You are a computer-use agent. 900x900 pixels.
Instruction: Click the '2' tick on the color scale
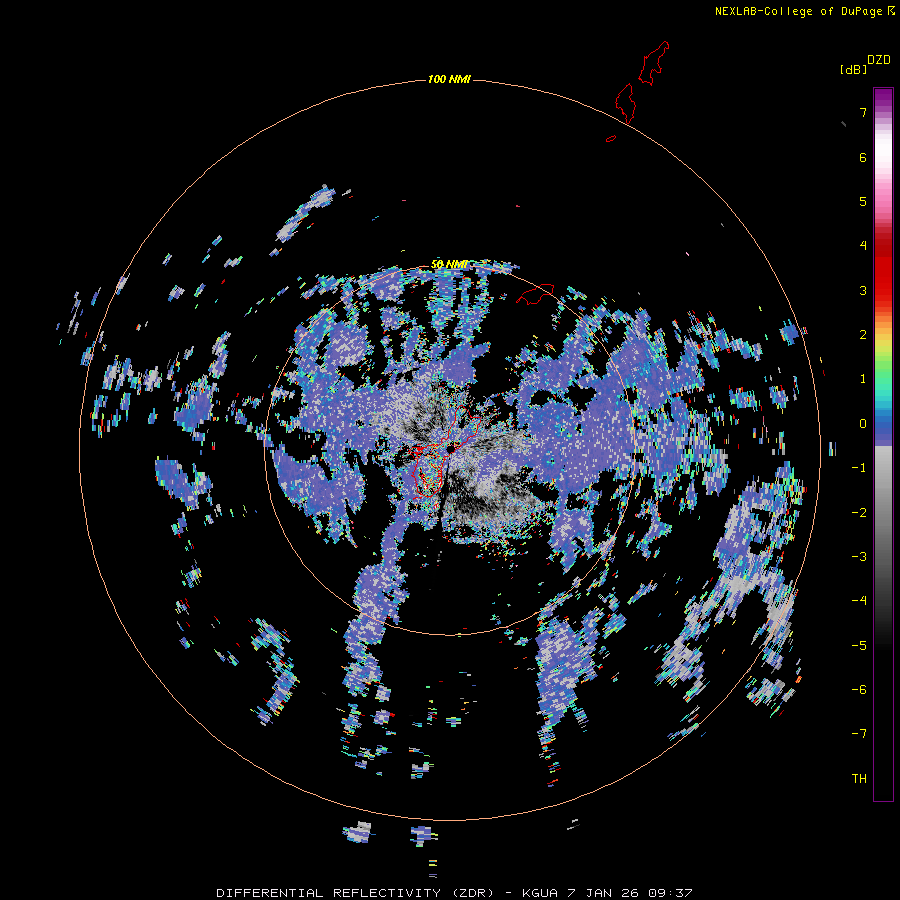coord(863,335)
